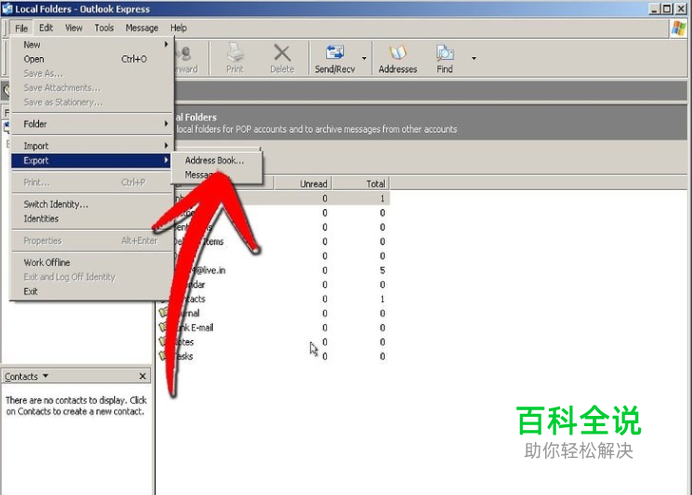Viewport: 692px width, 495px height.
Task: Choose Open in the File menu
Action: 90,59
